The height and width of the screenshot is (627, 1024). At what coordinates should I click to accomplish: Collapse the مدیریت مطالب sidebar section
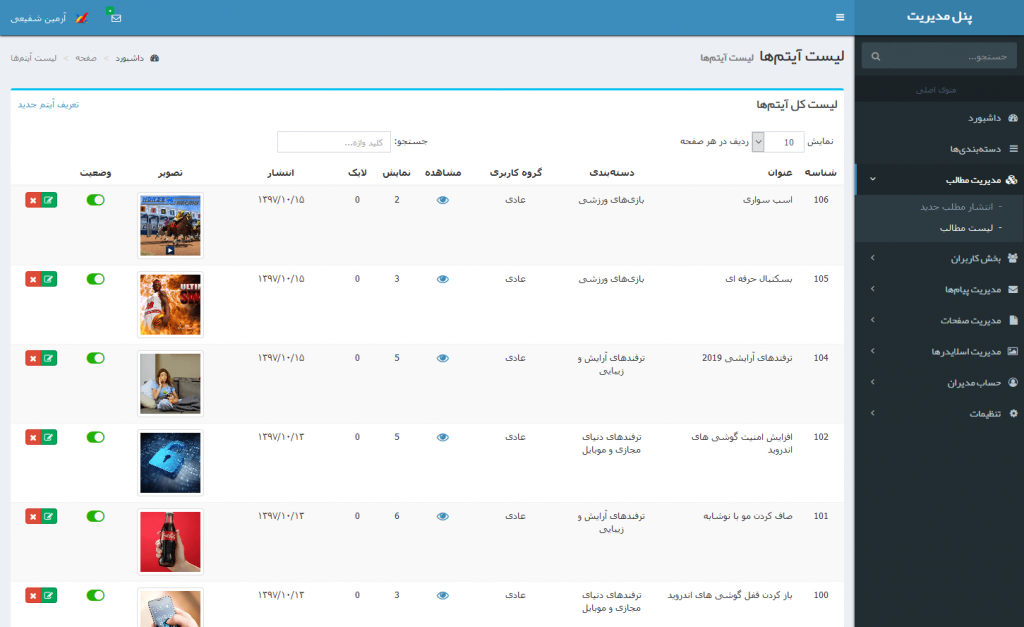(x=940, y=180)
